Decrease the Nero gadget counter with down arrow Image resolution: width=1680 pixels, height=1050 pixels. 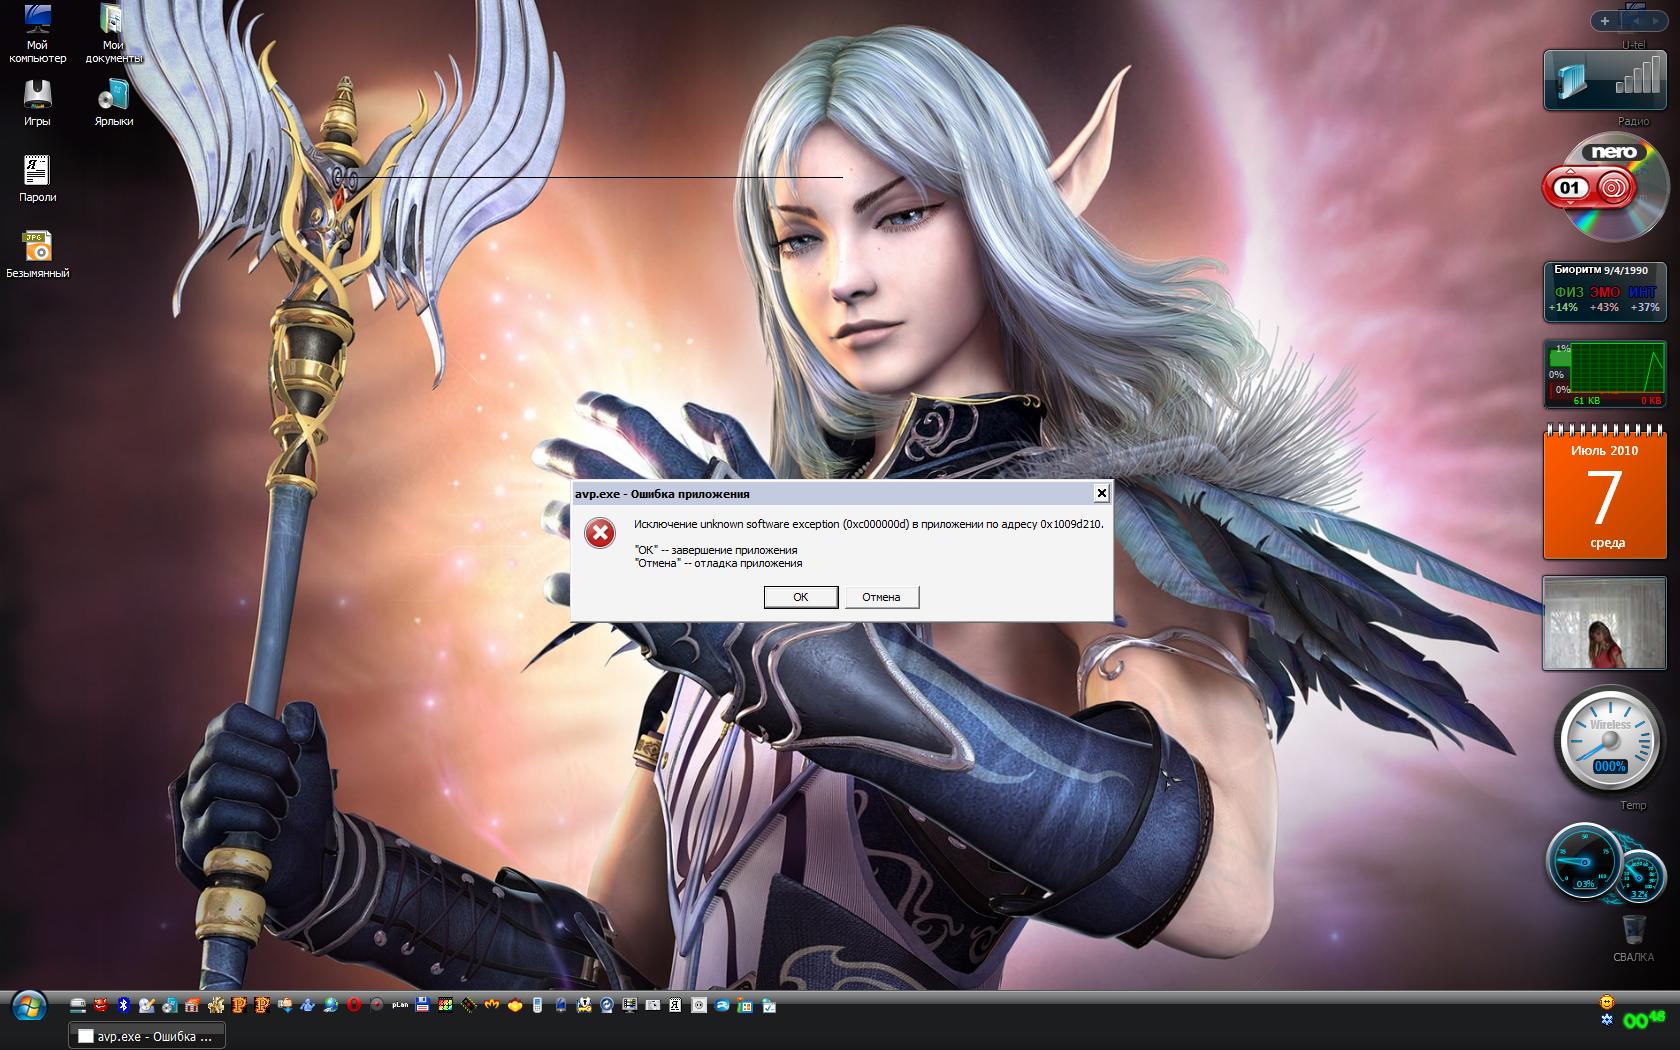(1570, 201)
